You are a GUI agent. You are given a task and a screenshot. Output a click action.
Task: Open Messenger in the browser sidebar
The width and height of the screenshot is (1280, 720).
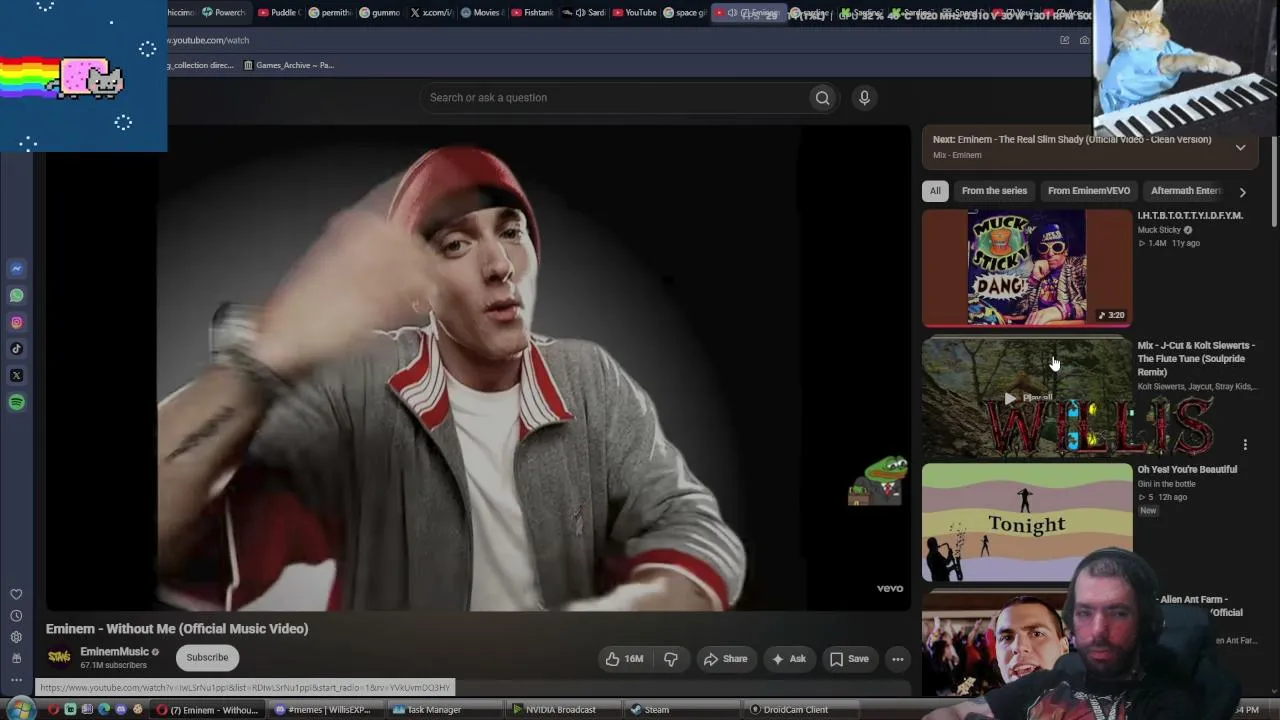click(x=16, y=268)
